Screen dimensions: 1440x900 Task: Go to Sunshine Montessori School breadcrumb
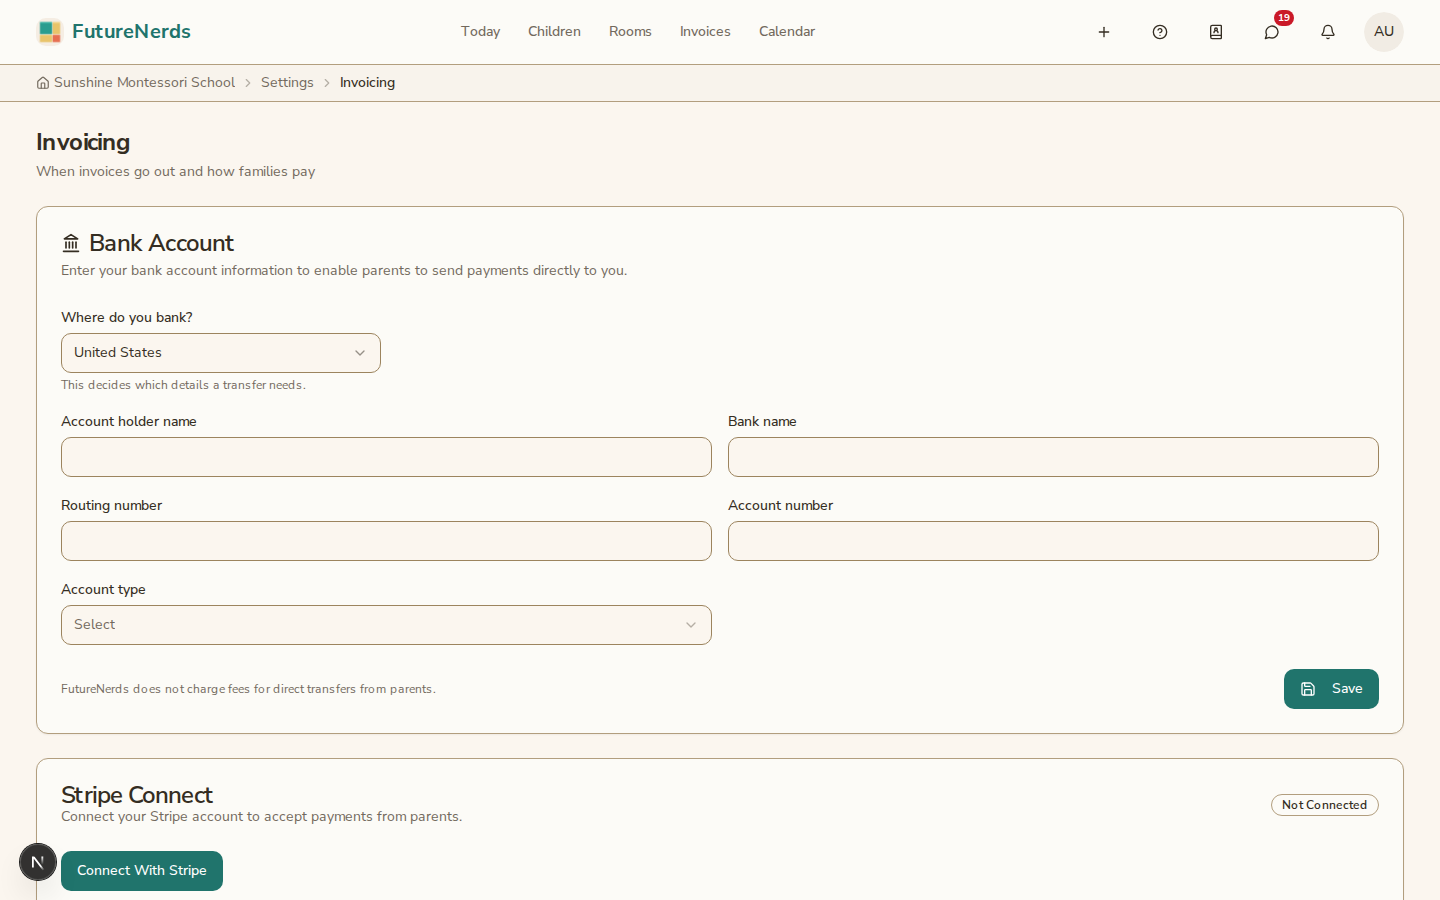pyautogui.click(x=144, y=83)
